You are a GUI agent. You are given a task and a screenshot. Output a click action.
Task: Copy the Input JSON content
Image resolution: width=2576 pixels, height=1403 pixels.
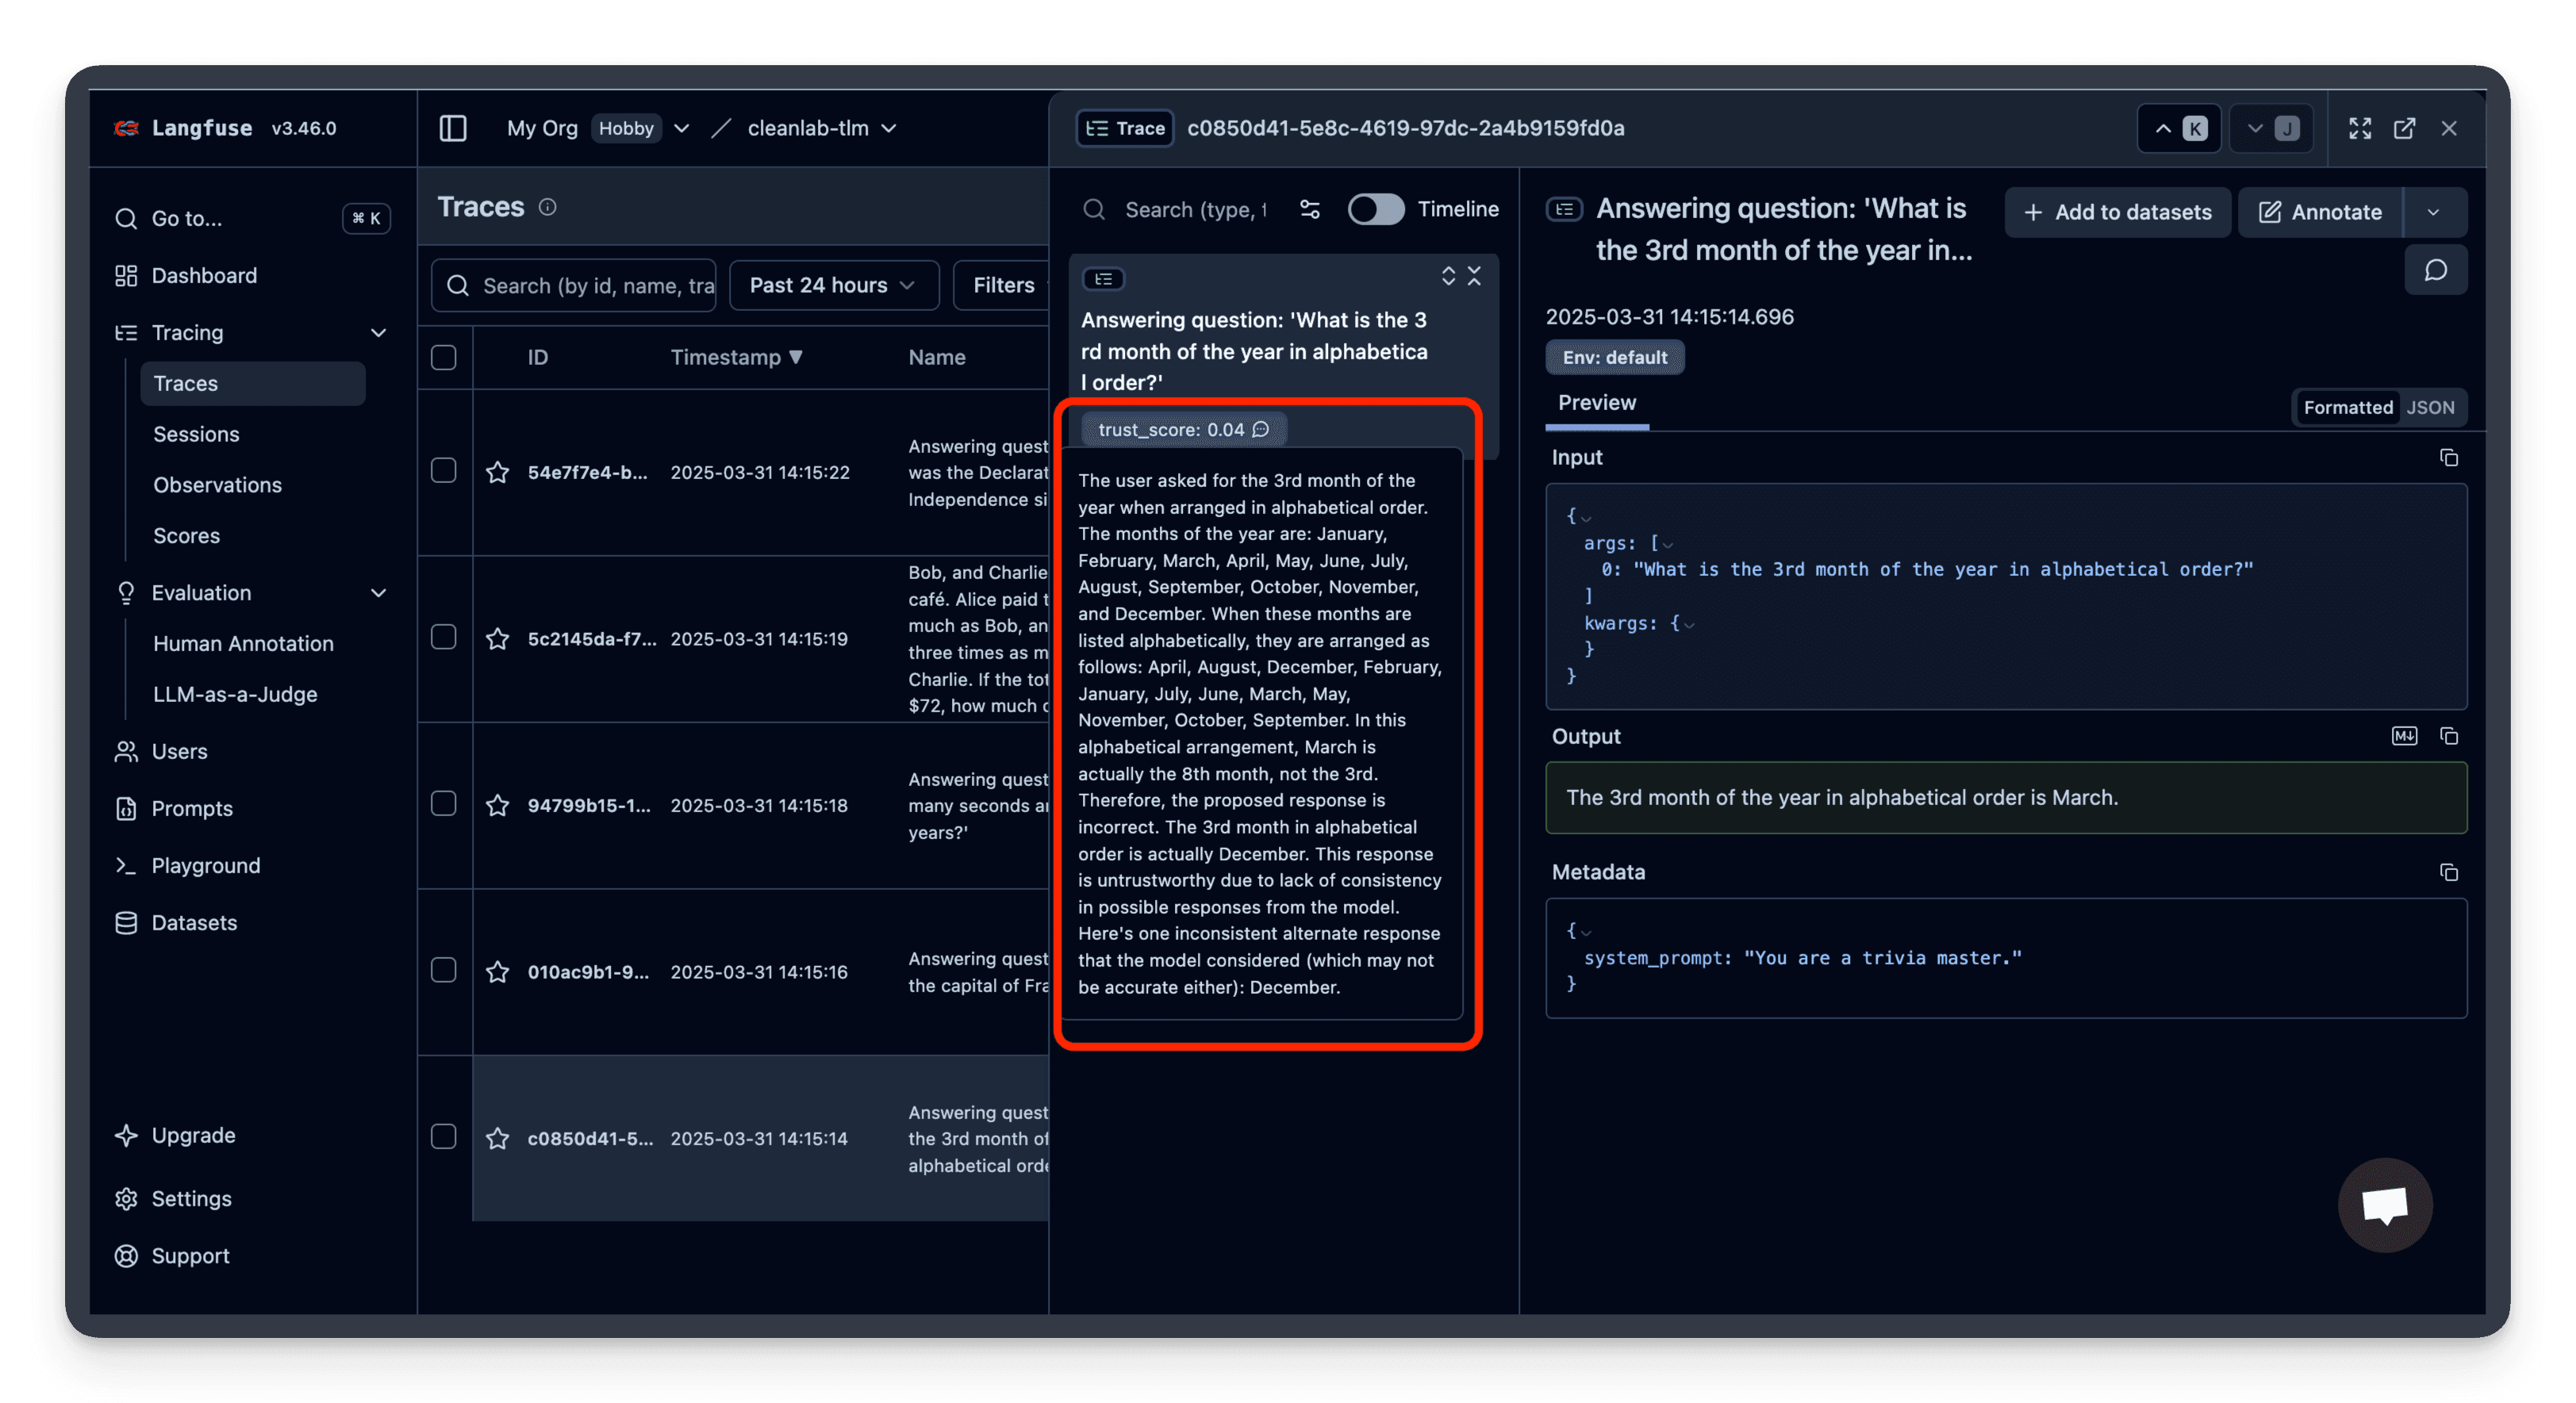tap(2449, 457)
